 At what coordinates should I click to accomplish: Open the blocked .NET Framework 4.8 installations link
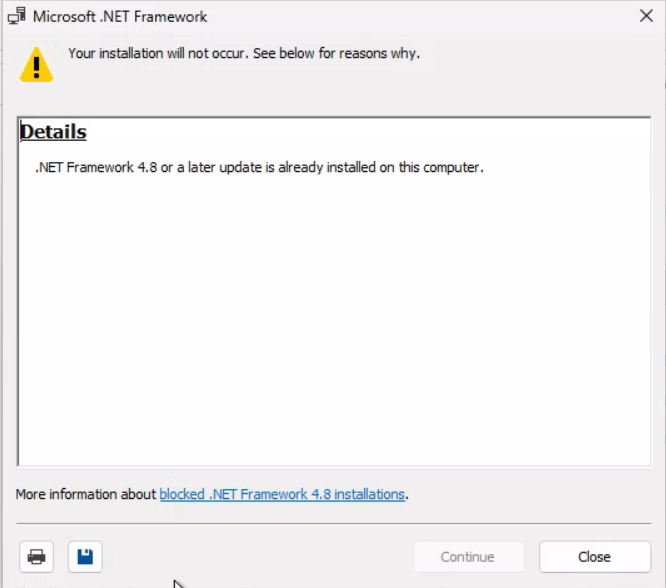282,494
